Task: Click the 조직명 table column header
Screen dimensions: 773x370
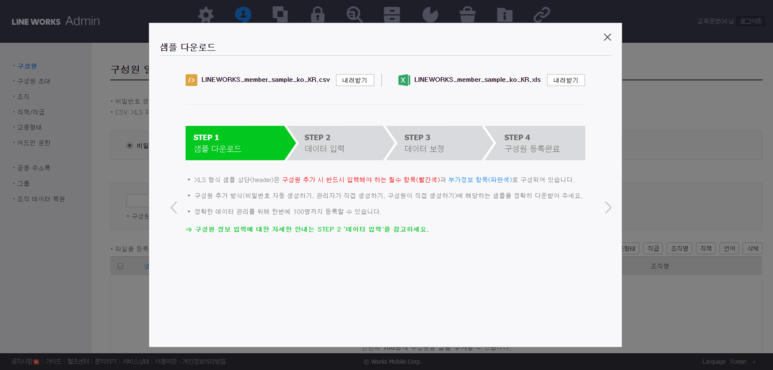Action: pos(660,266)
